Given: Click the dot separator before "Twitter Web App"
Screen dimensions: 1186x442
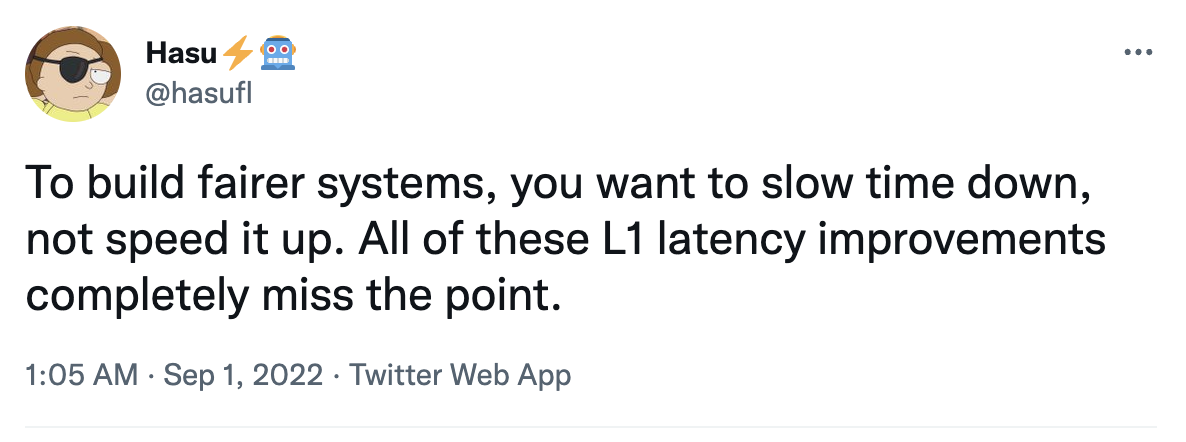Looking at the screenshot, I should 337,375.
